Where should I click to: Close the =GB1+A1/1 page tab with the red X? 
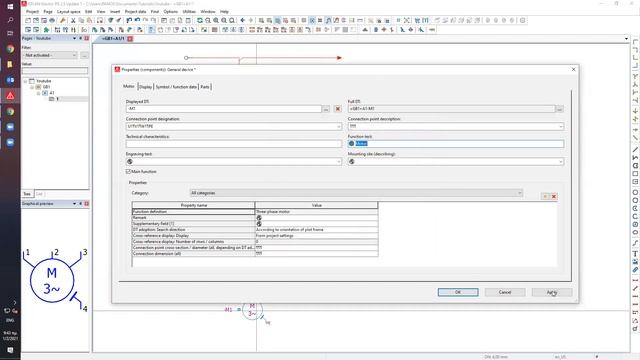pyautogui.click(x=130, y=39)
